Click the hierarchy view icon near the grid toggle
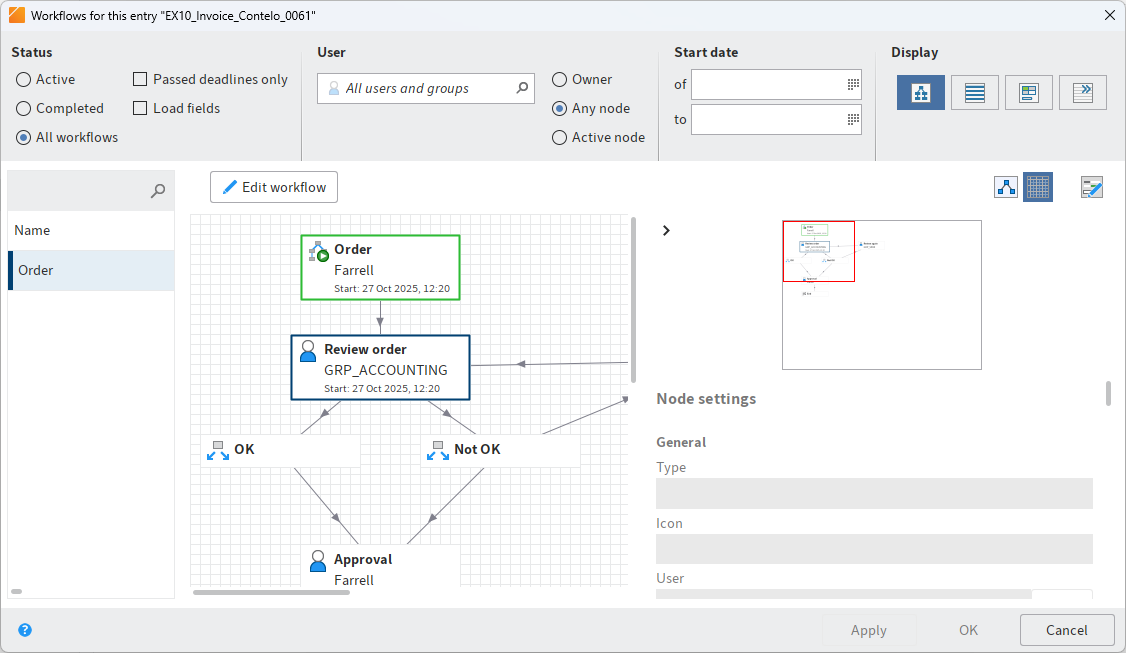1126x653 pixels. tap(1006, 187)
